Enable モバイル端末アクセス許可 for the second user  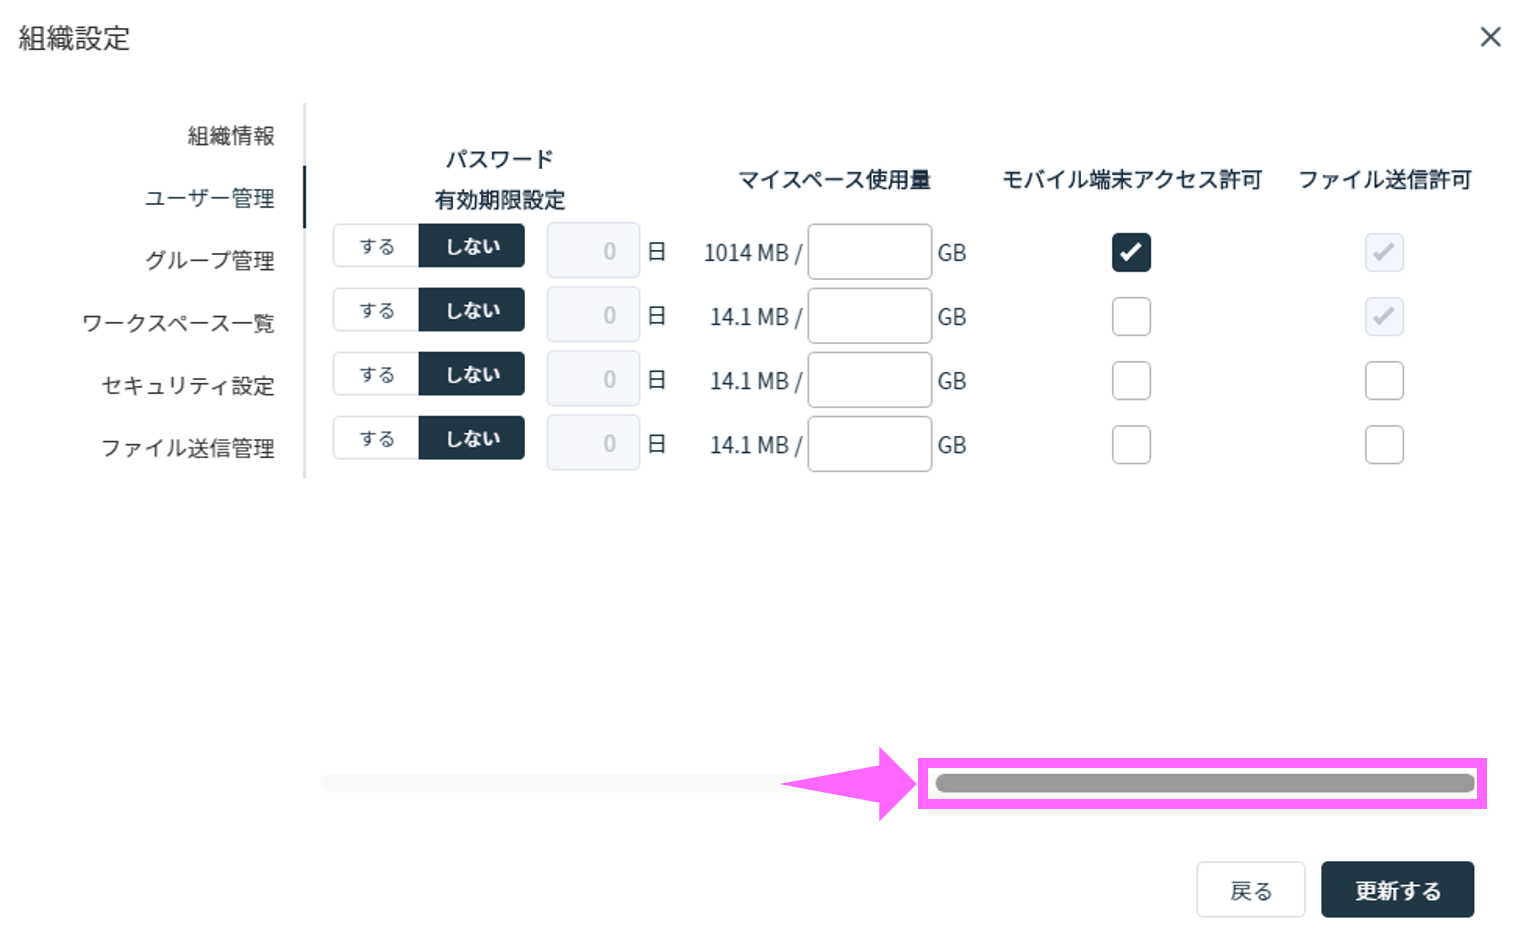click(1130, 316)
